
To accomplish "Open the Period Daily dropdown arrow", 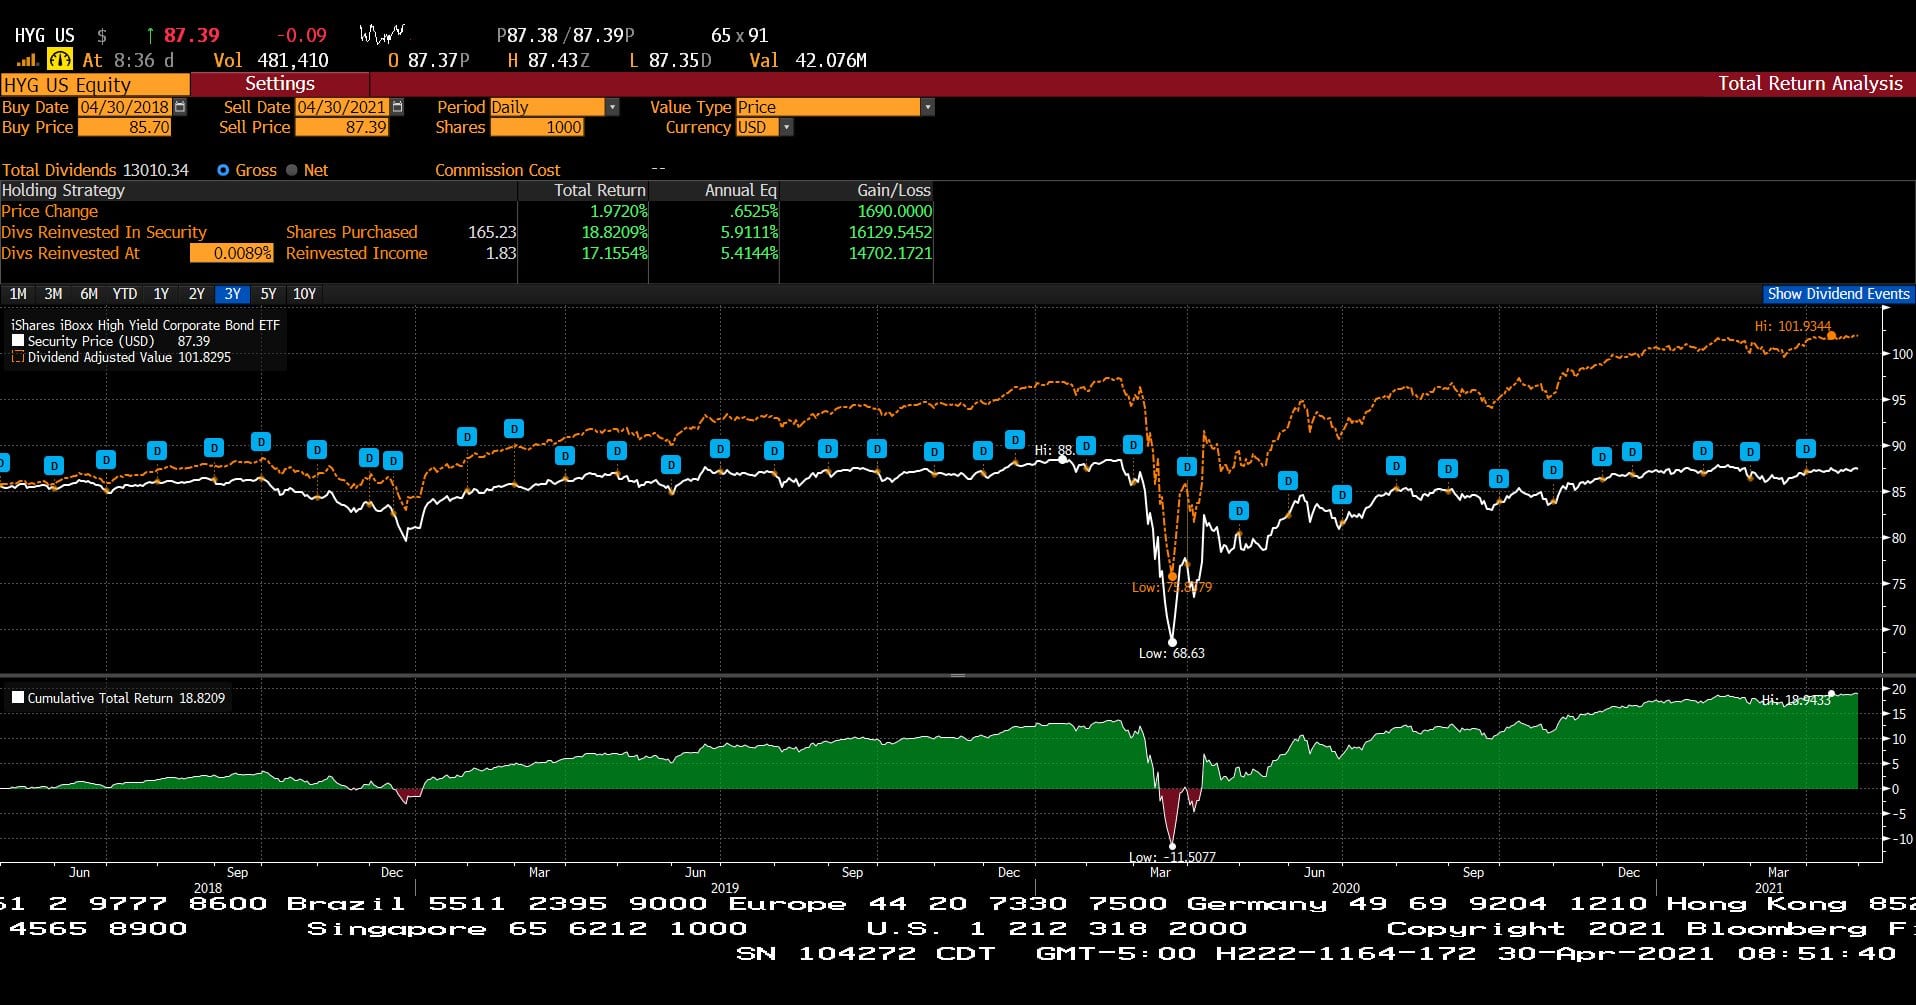I will (x=612, y=107).
